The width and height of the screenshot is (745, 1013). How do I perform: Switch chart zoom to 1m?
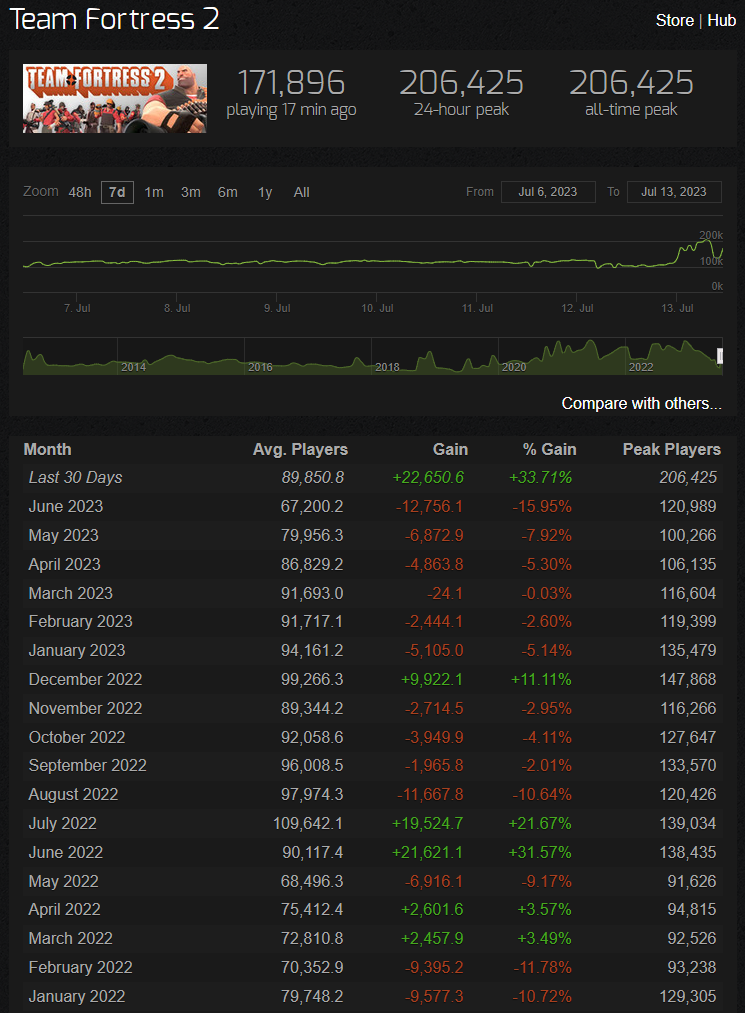click(x=154, y=193)
